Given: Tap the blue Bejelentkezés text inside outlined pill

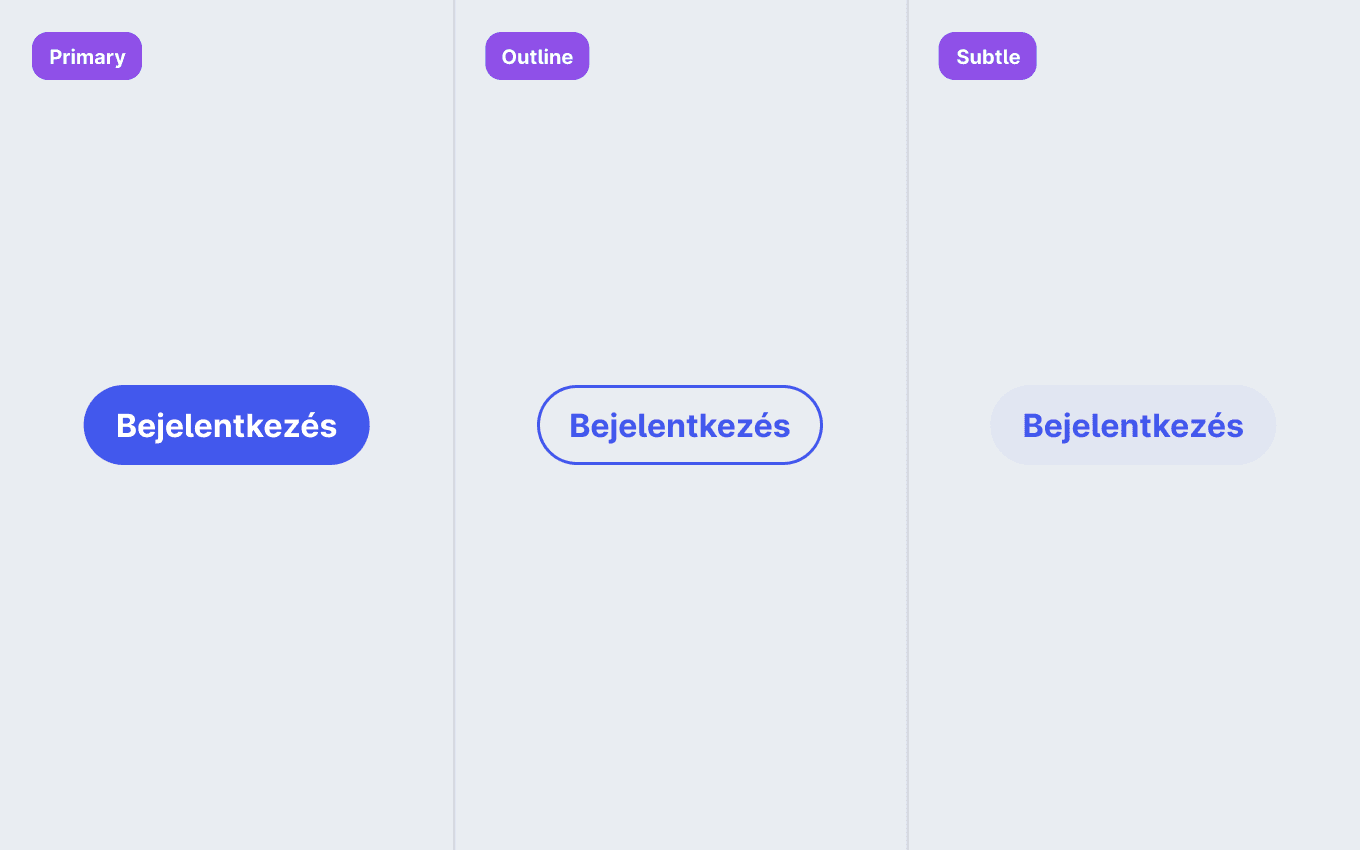Looking at the screenshot, I should [x=680, y=426].
